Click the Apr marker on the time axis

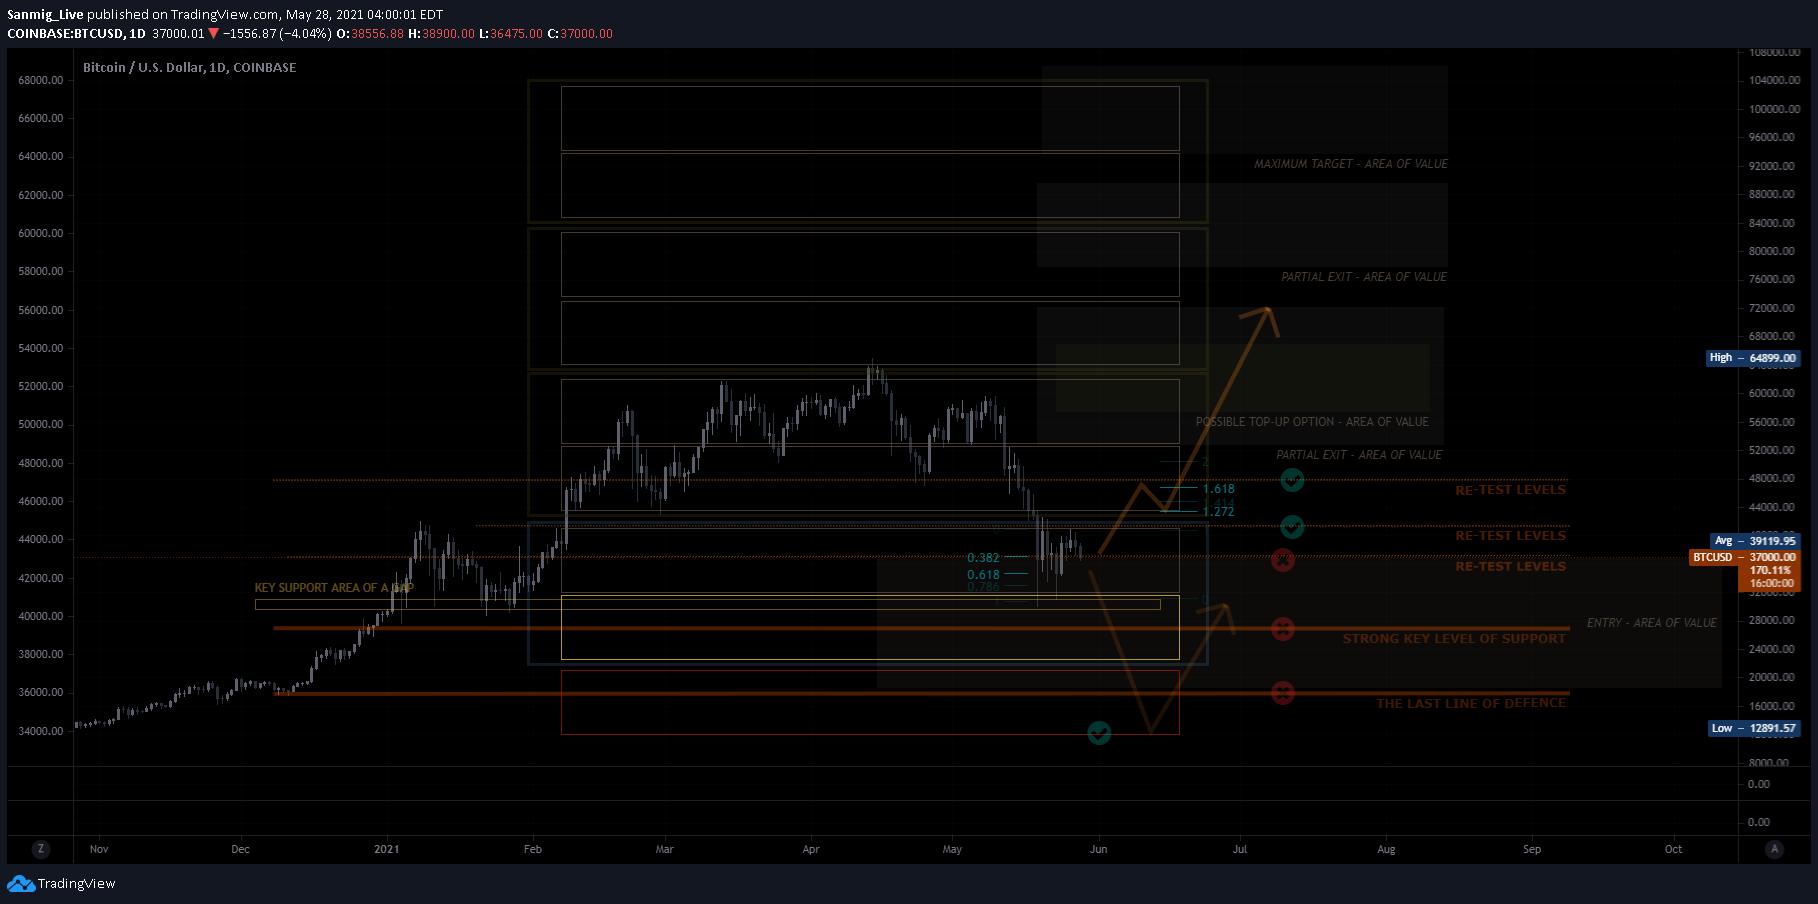811,849
